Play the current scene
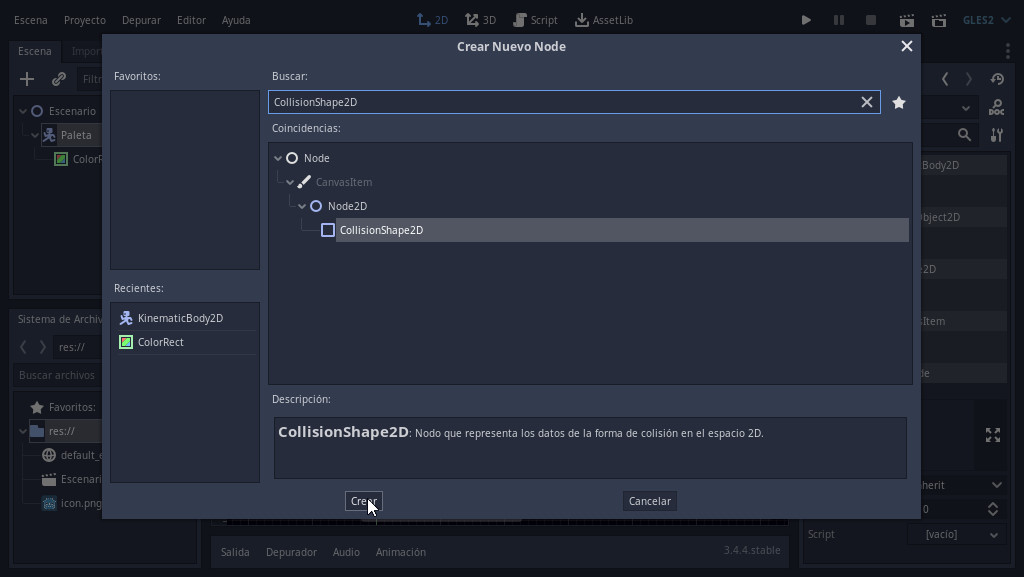 click(906, 20)
